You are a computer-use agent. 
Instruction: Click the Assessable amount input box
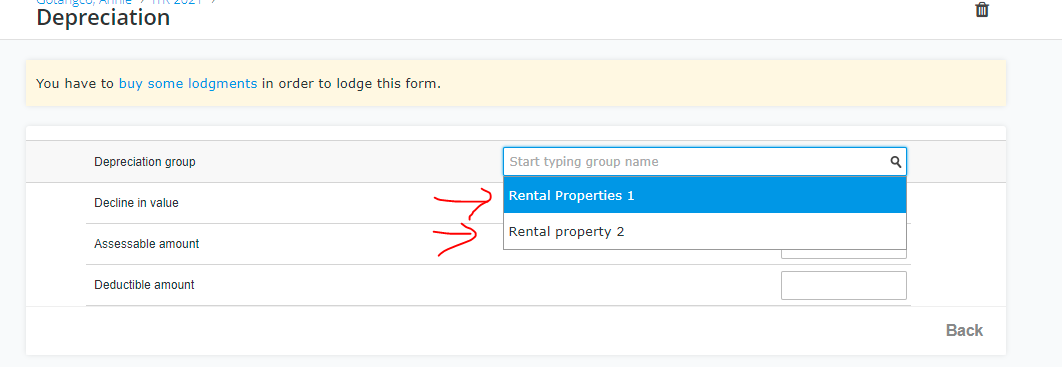(x=843, y=254)
